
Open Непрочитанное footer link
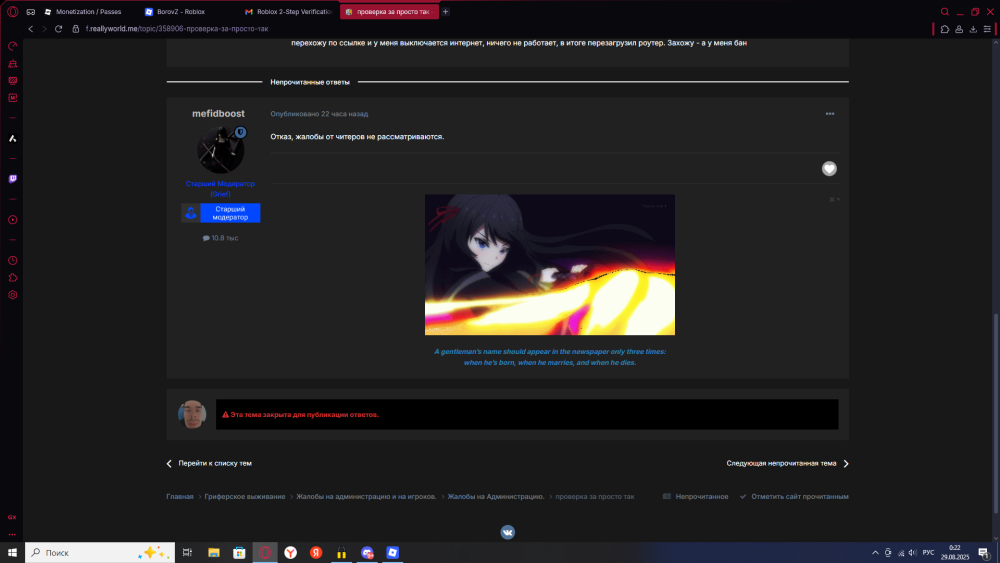pyautogui.click(x=696, y=497)
